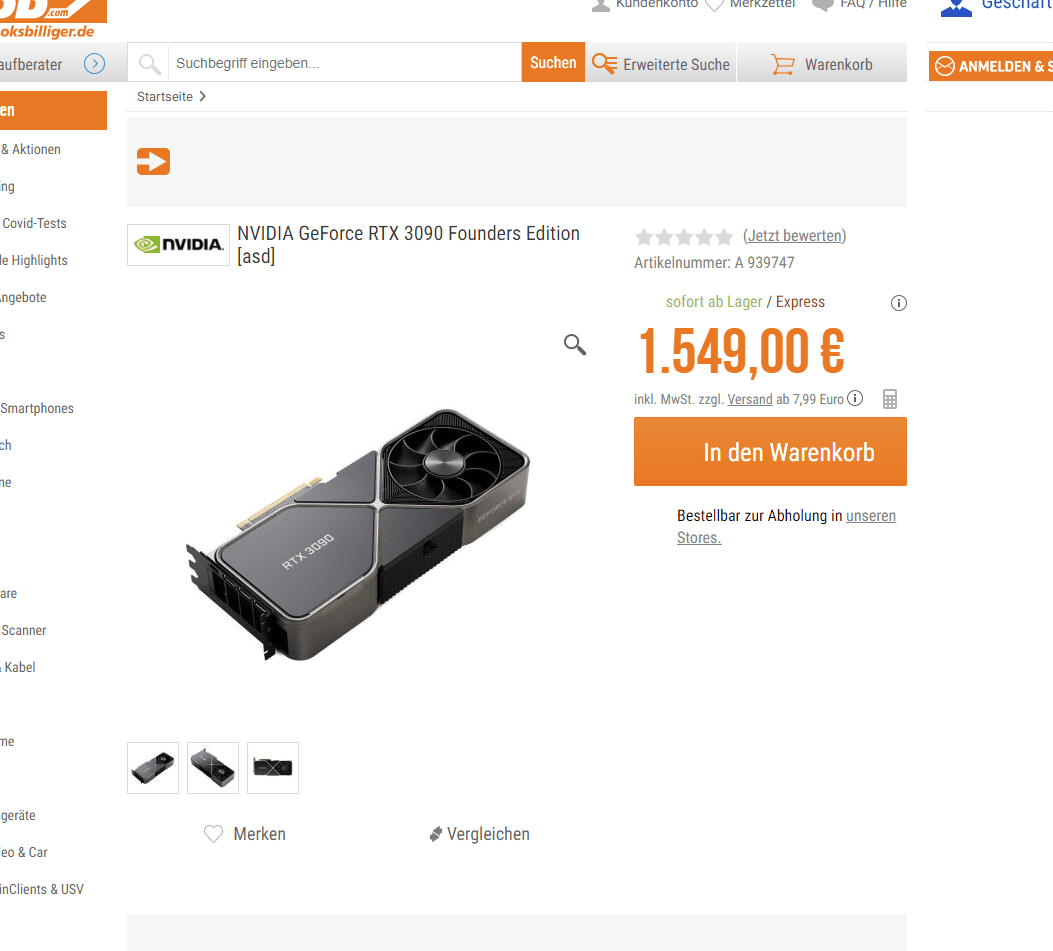This screenshot has width=1053, height=951.
Task: Focus the Suchbegriff eingeben search field
Action: point(345,63)
